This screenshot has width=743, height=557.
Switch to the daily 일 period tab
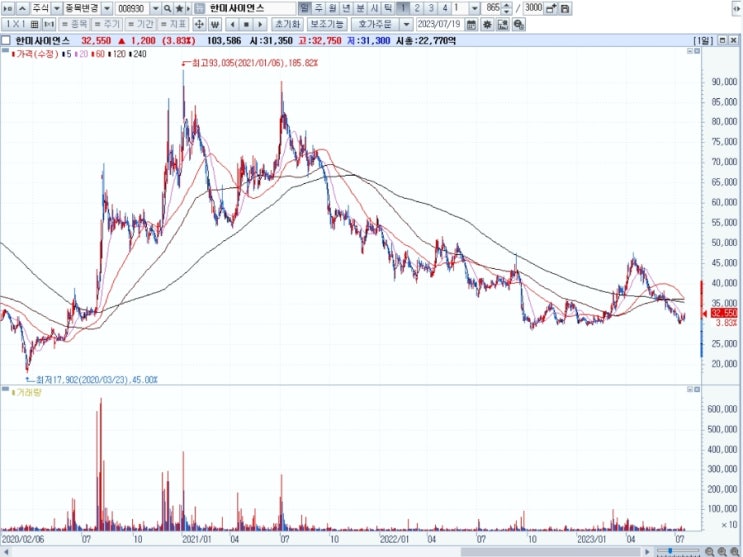(305, 8)
